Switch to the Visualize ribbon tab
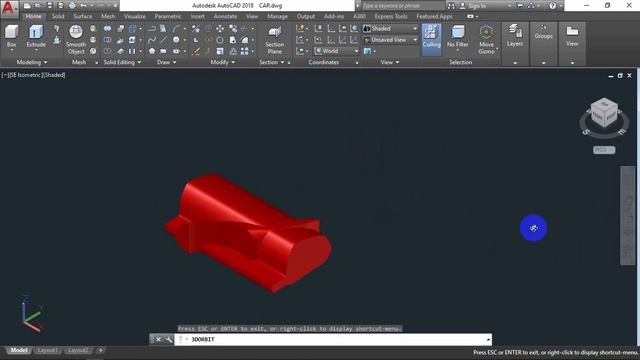Image resolution: width=640 pixels, height=360 pixels. pos(134,16)
